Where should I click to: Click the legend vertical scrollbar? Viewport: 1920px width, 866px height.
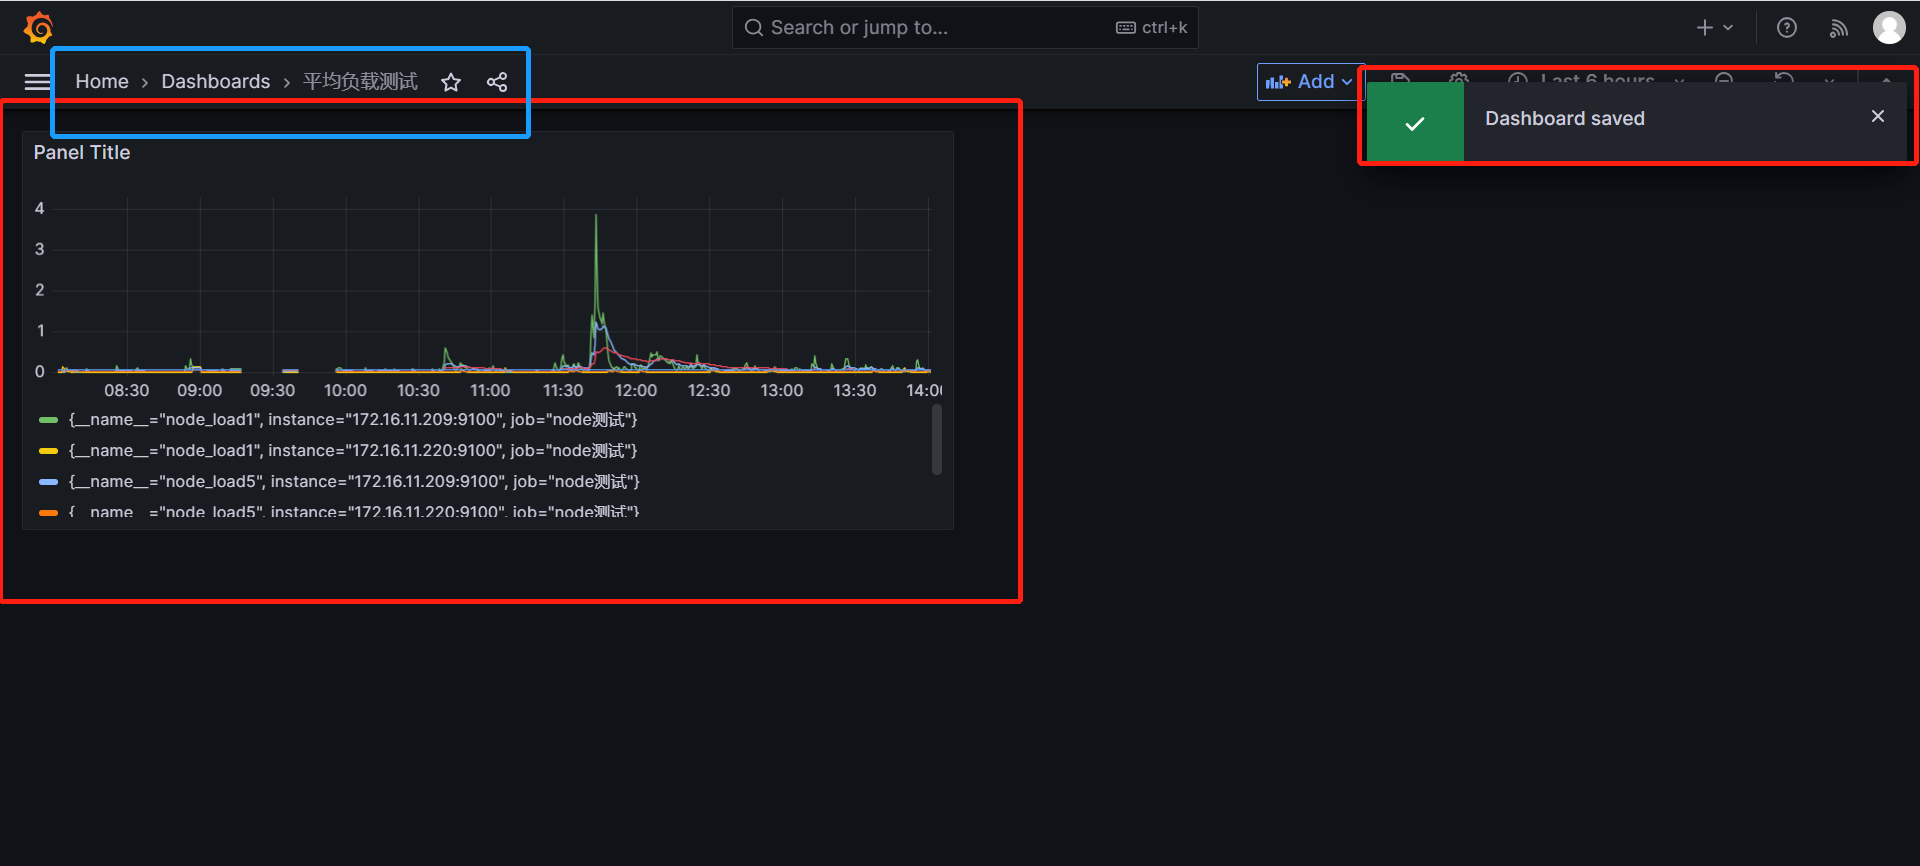[936, 440]
